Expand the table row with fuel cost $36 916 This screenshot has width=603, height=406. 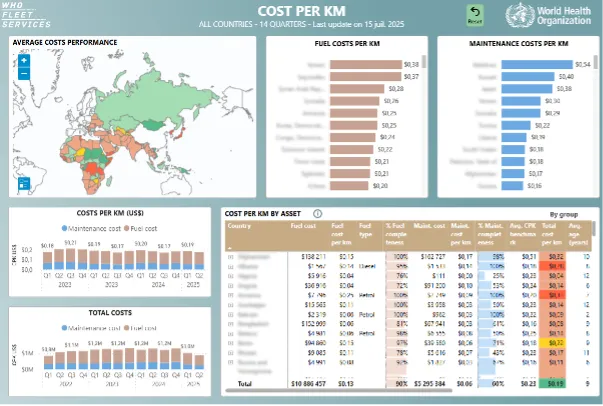(231, 286)
